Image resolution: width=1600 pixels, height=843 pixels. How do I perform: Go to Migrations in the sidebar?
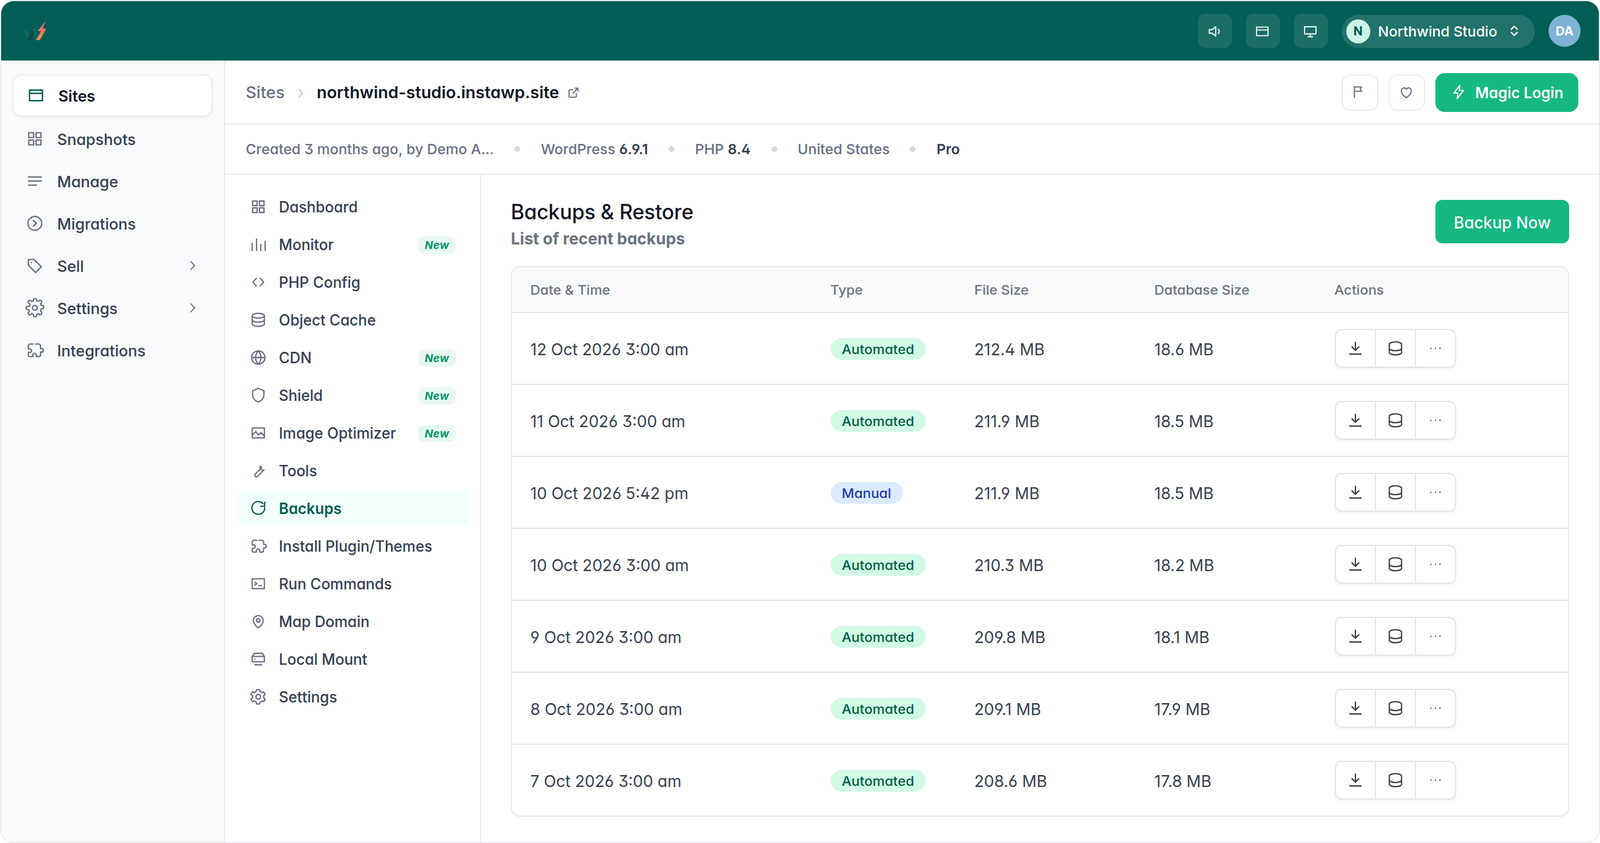(x=113, y=224)
